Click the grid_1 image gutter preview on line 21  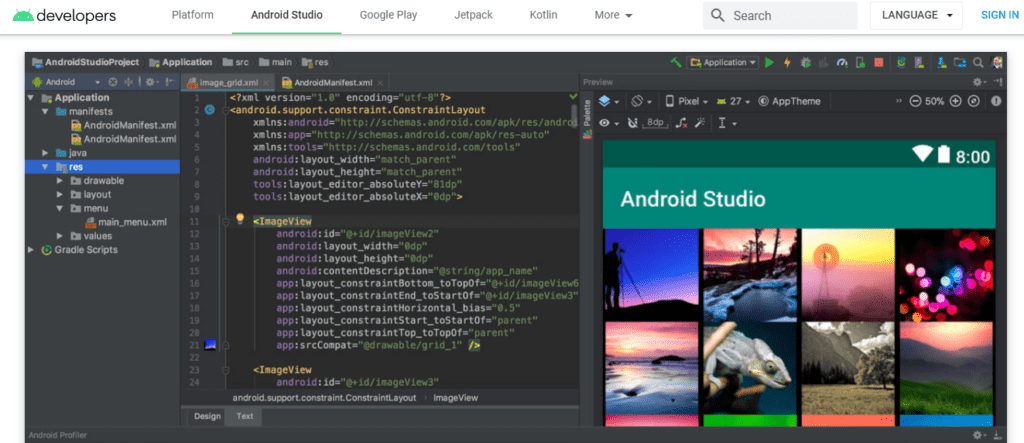click(210, 344)
